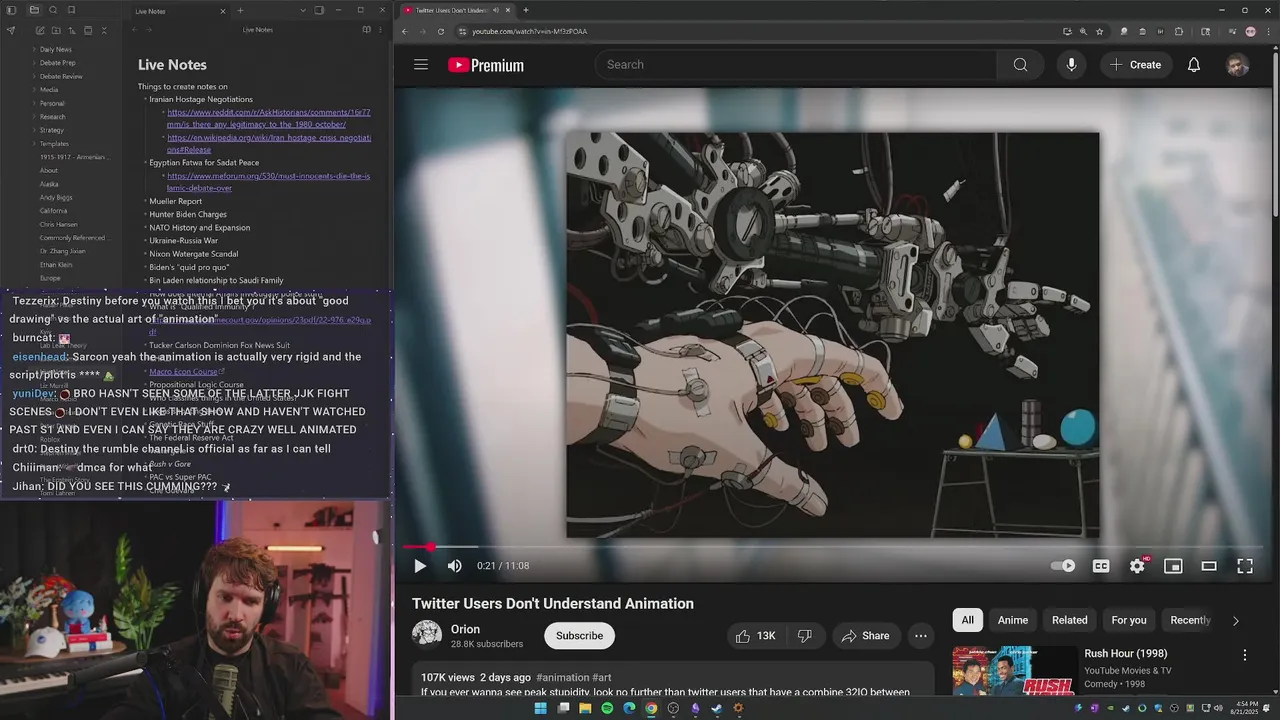This screenshot has width=1280, height=720.
Task: Add a new Obsidian tab with plus
Action: [240, 11]
